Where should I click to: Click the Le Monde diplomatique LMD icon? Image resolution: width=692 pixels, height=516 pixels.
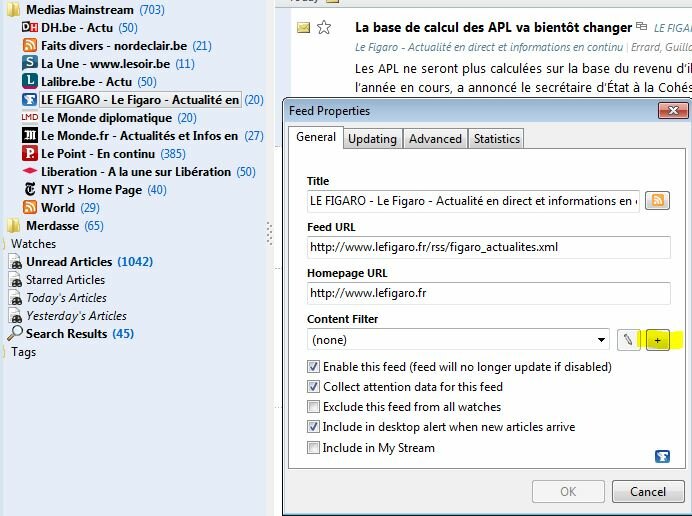tap(30, 117)
